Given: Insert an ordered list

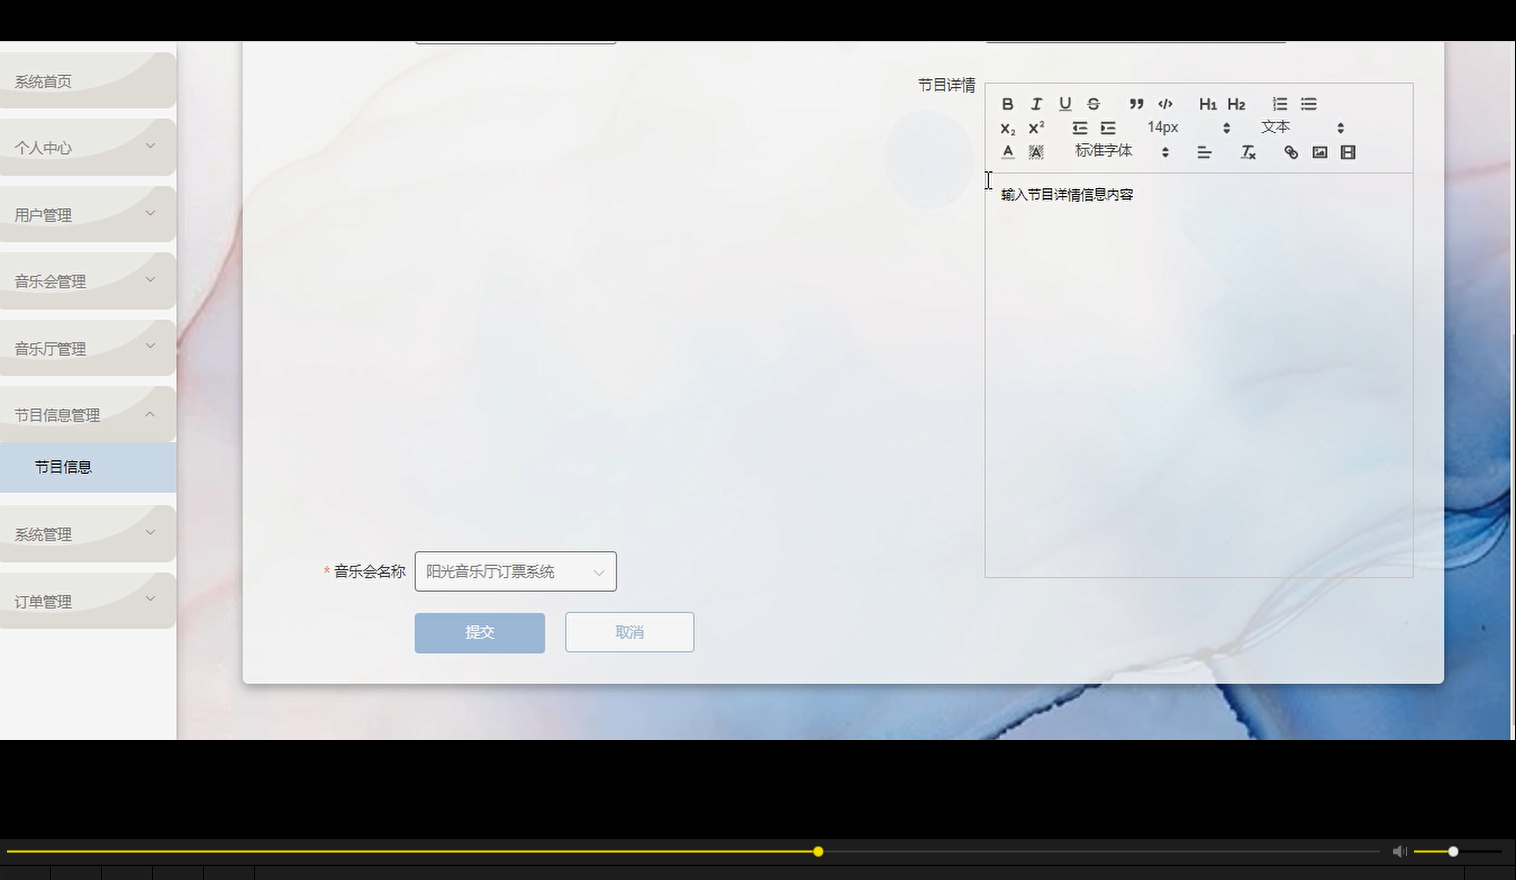Looking at the screenshot, I should pyautogui.click(x=1278, y=104).
